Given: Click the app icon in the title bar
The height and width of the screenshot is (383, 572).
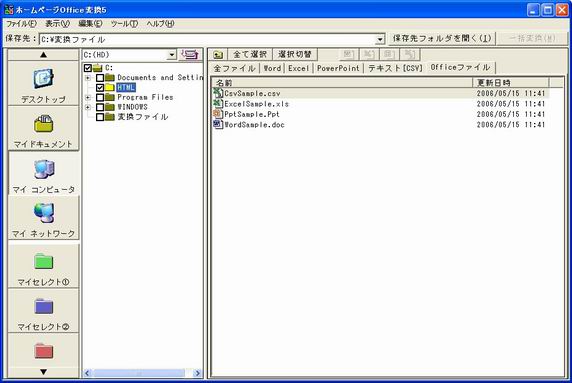Looking at the screenshot, I should tap(9, 9).
